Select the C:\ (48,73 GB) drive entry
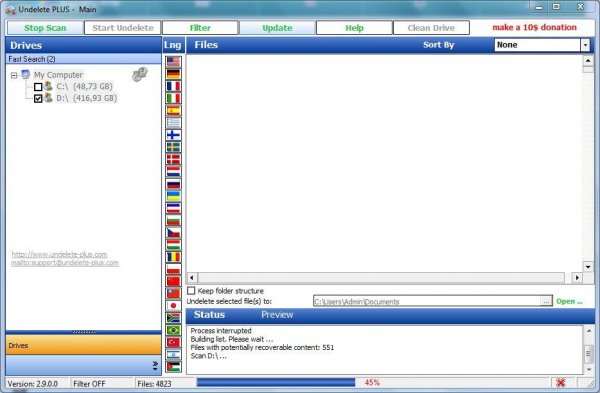This screenshot has height=393, width=600. [x=85, y=86]
